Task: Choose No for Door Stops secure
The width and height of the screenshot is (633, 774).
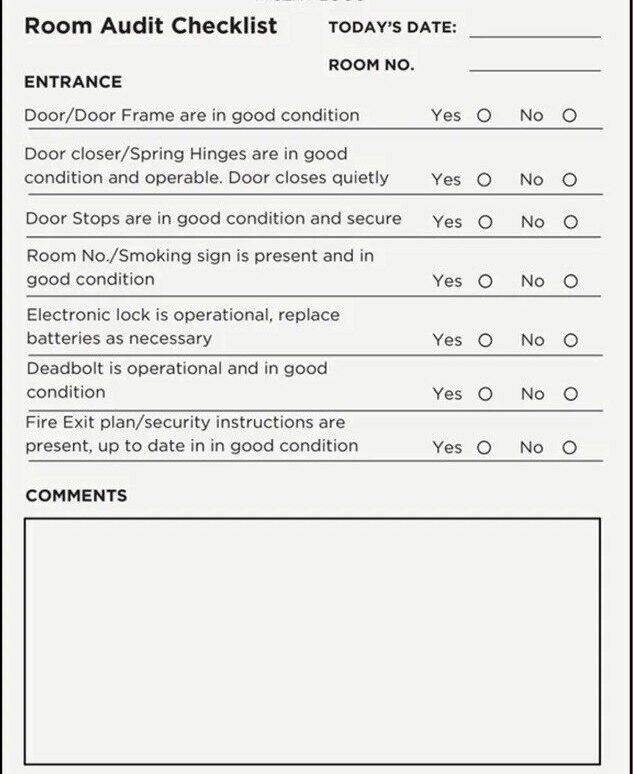Action: tap(570, 222)
